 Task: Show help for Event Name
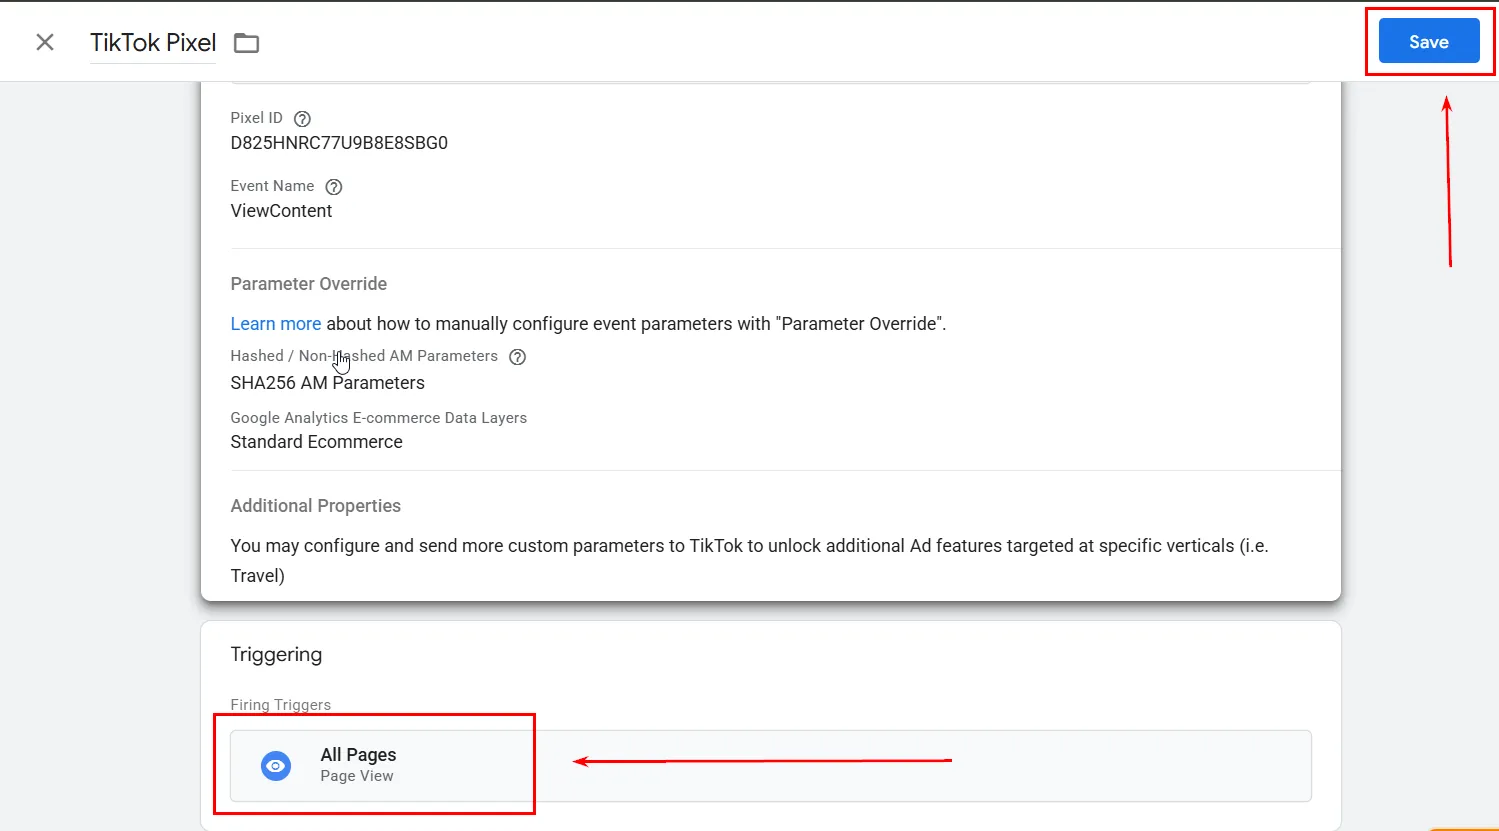coord(334,187)
